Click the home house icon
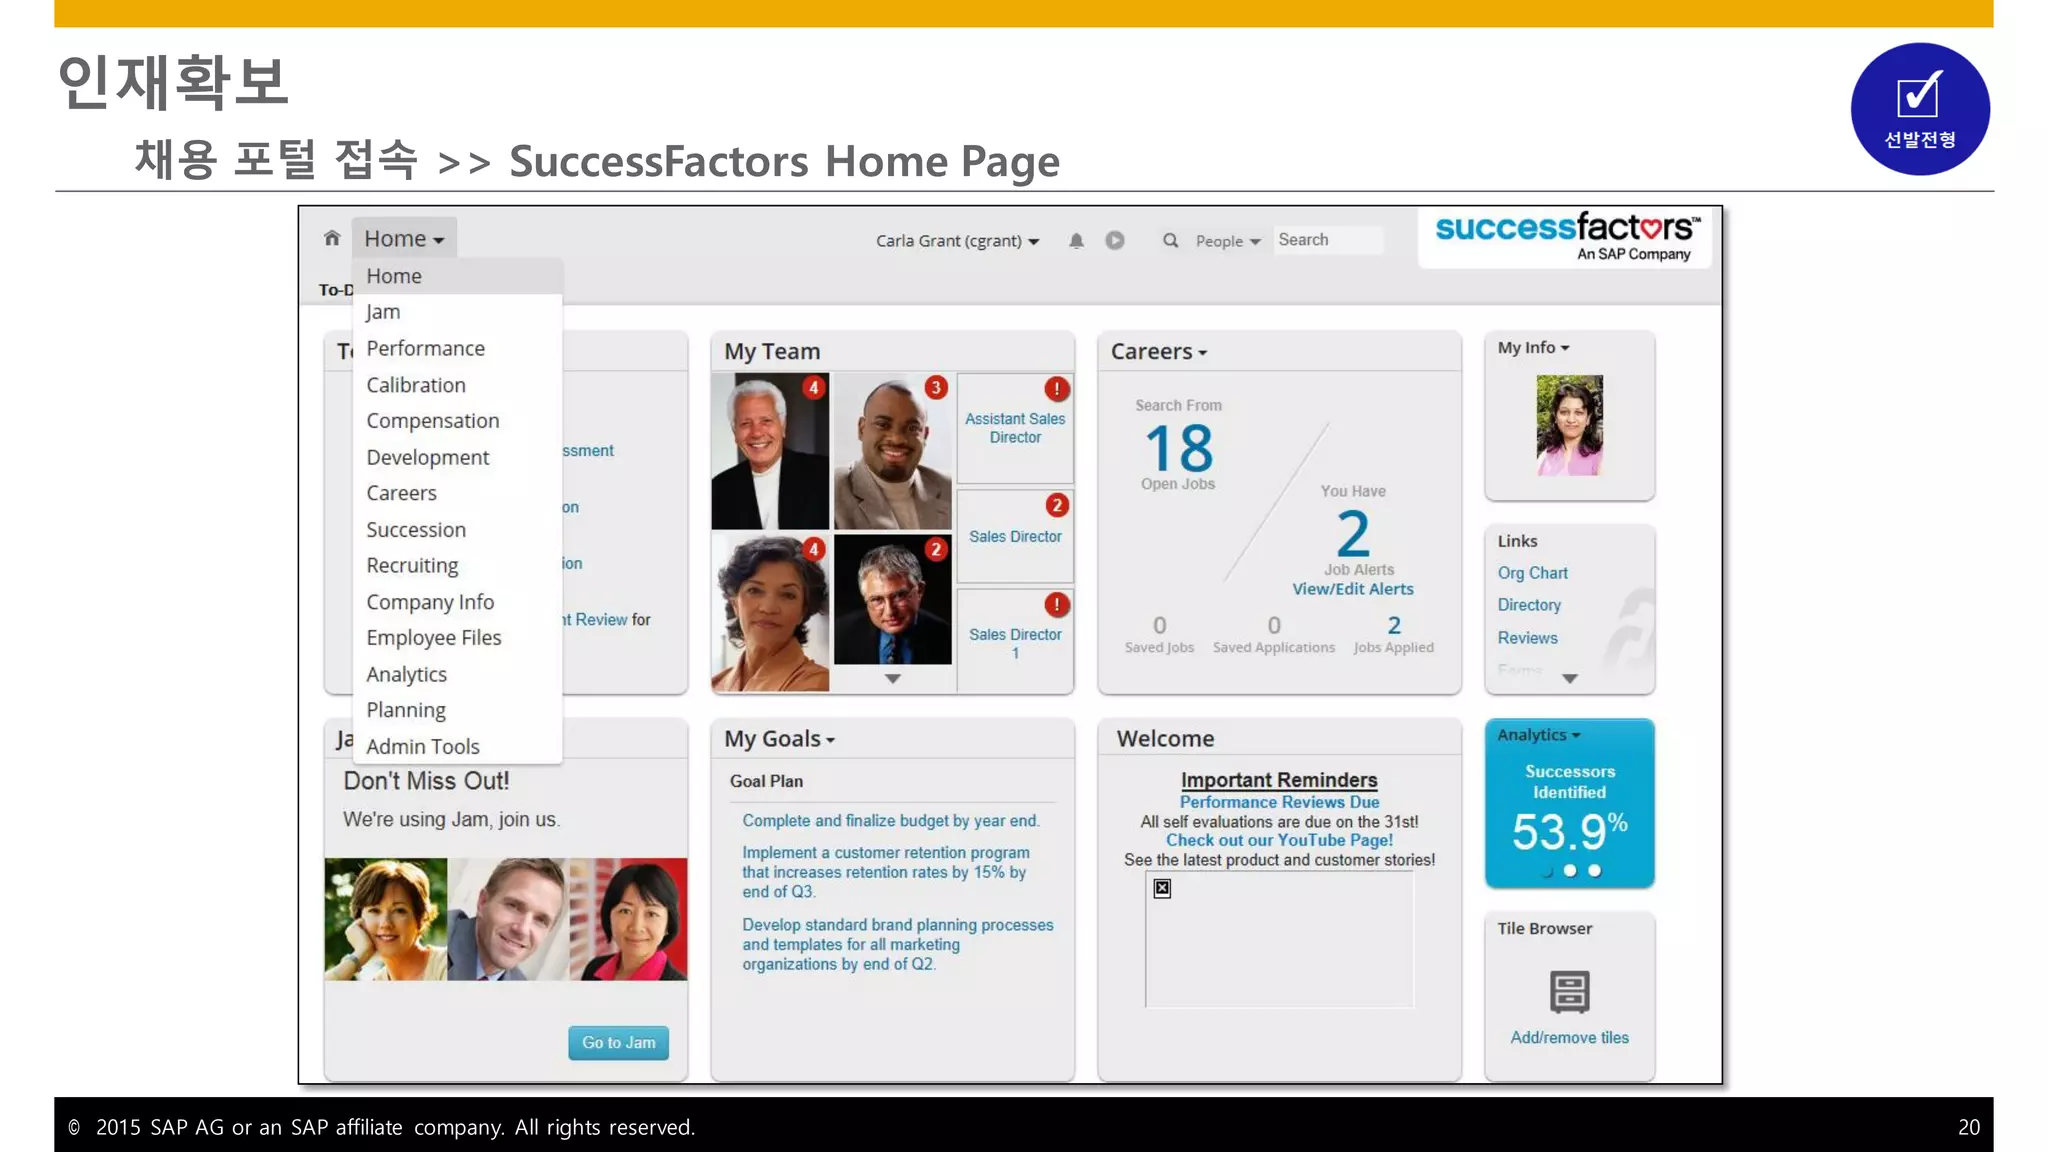Viewport: 2048px width, 1152px height. (x=332, y=238)
